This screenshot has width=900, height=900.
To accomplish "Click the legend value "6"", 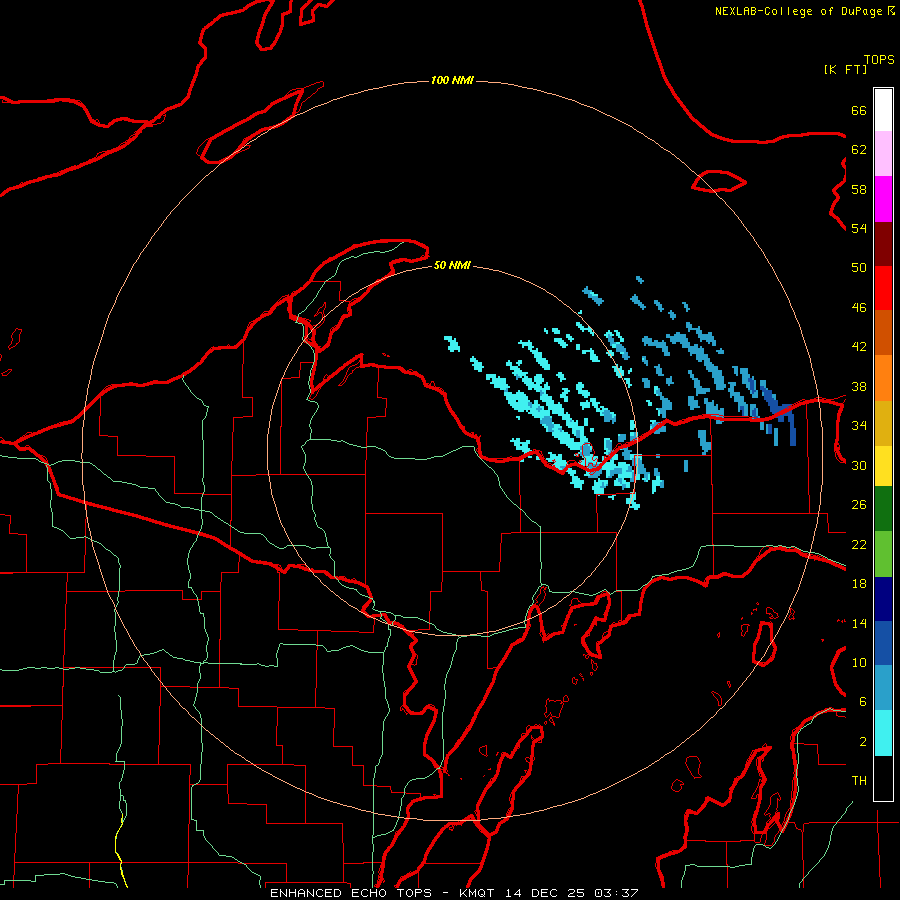I will [863, 702].
